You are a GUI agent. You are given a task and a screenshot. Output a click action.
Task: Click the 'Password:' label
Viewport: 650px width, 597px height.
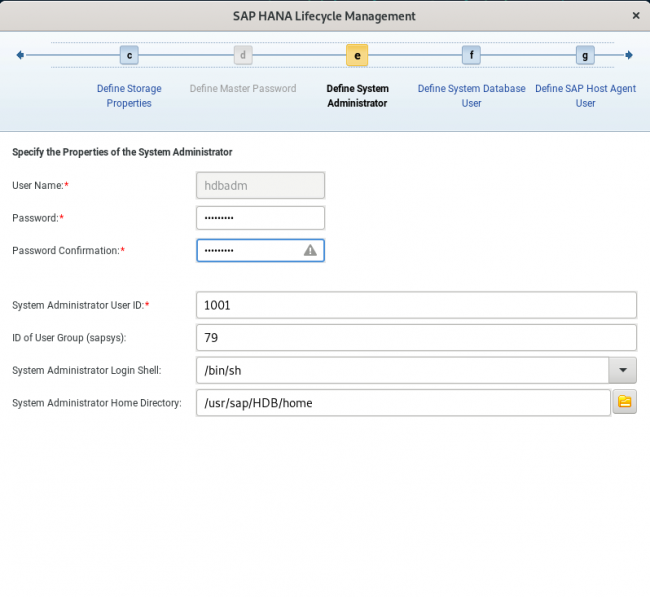coord(38,218)
